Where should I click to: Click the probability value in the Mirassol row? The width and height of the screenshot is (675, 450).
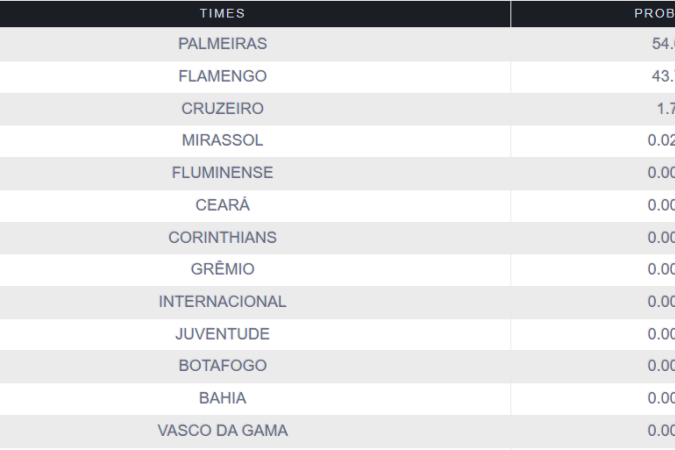[x=660, y=140]
